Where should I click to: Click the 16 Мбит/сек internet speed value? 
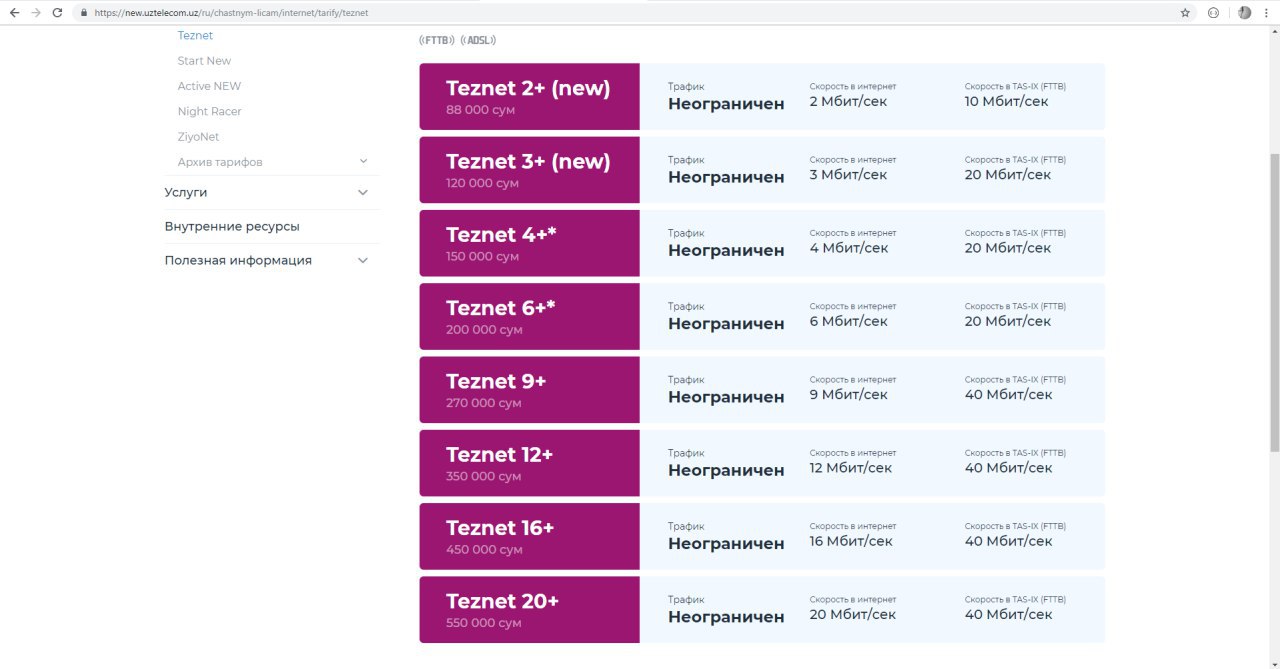[851, 541]
